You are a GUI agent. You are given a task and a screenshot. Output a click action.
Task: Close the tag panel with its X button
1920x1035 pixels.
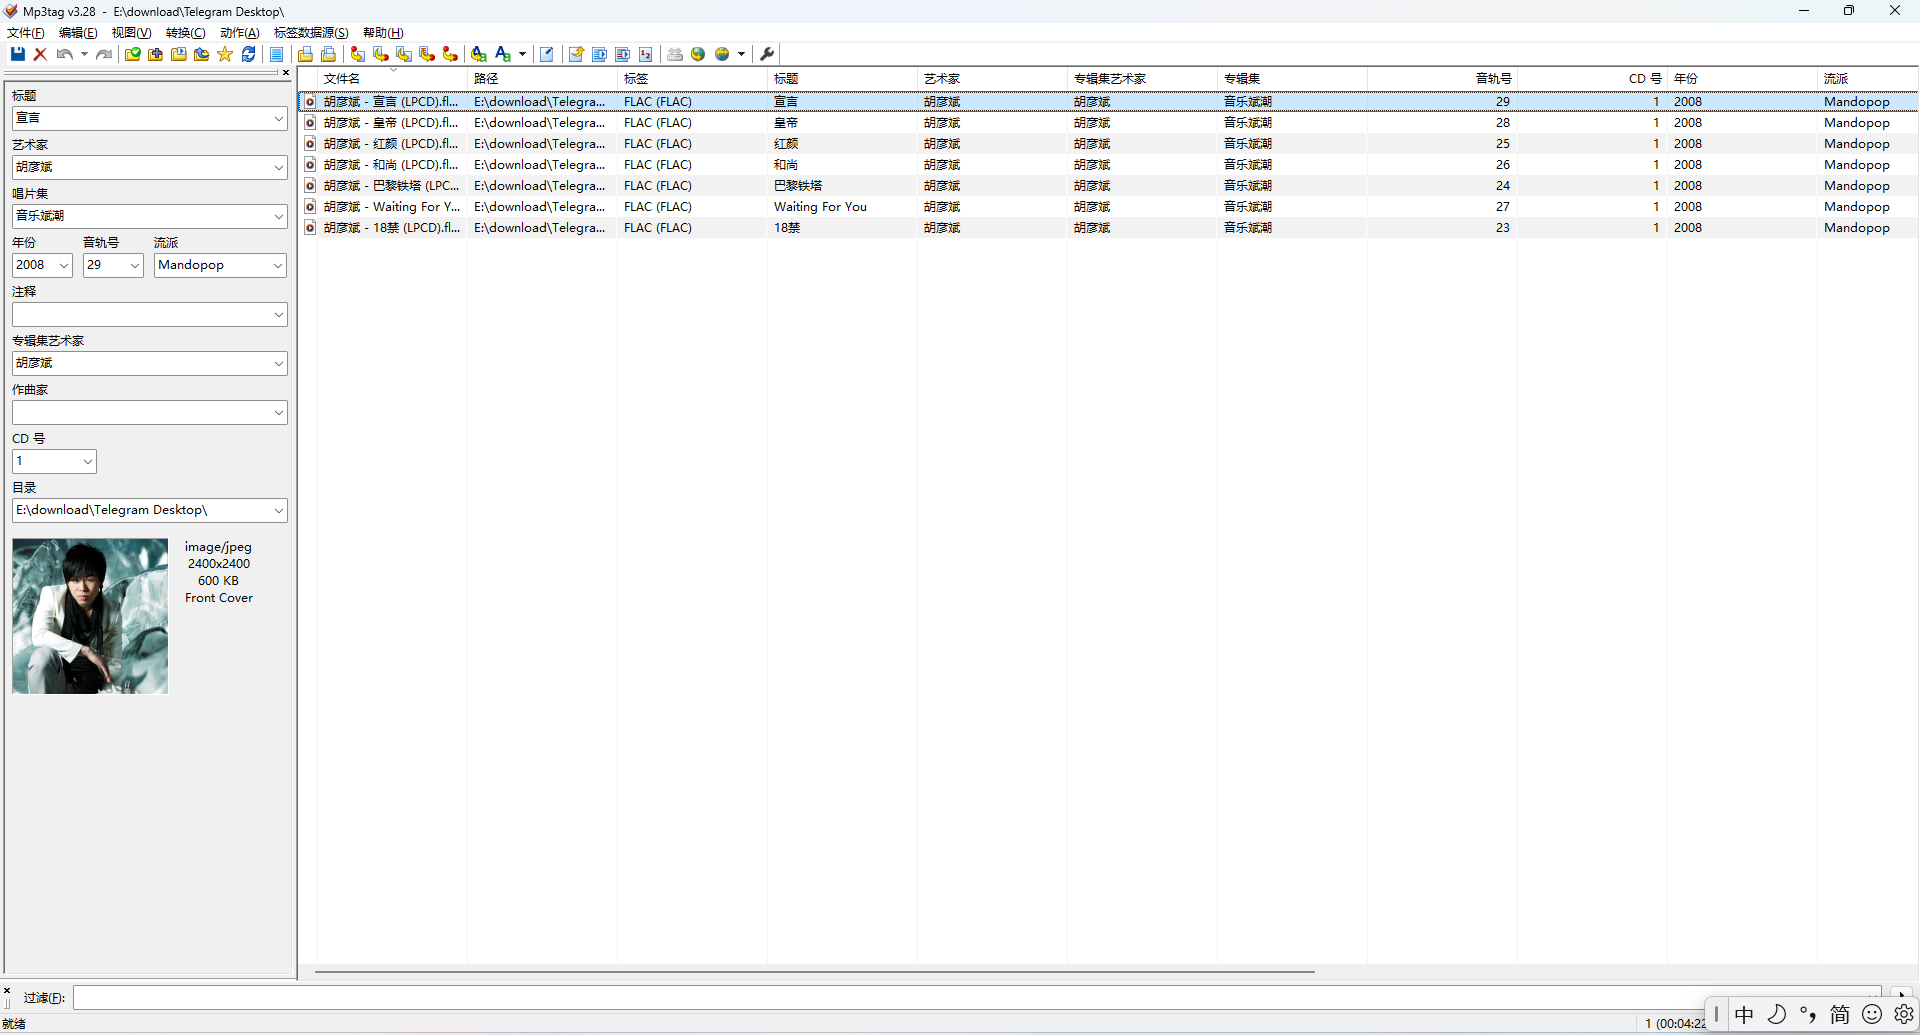(x=286, y=72)
